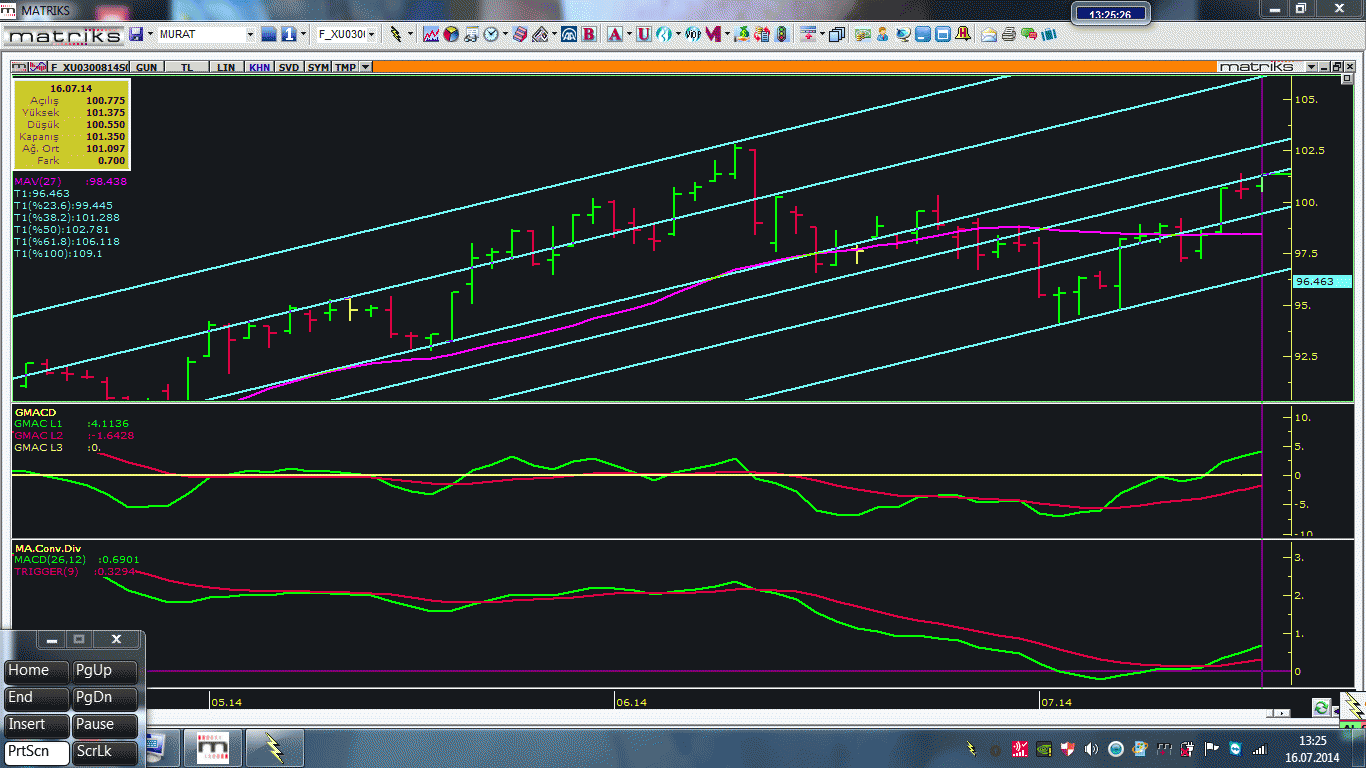The width and height of the screenshot is (1366, 768).
Task: Open the F_XU030 symbol dropdown
Action: [372, 34]
